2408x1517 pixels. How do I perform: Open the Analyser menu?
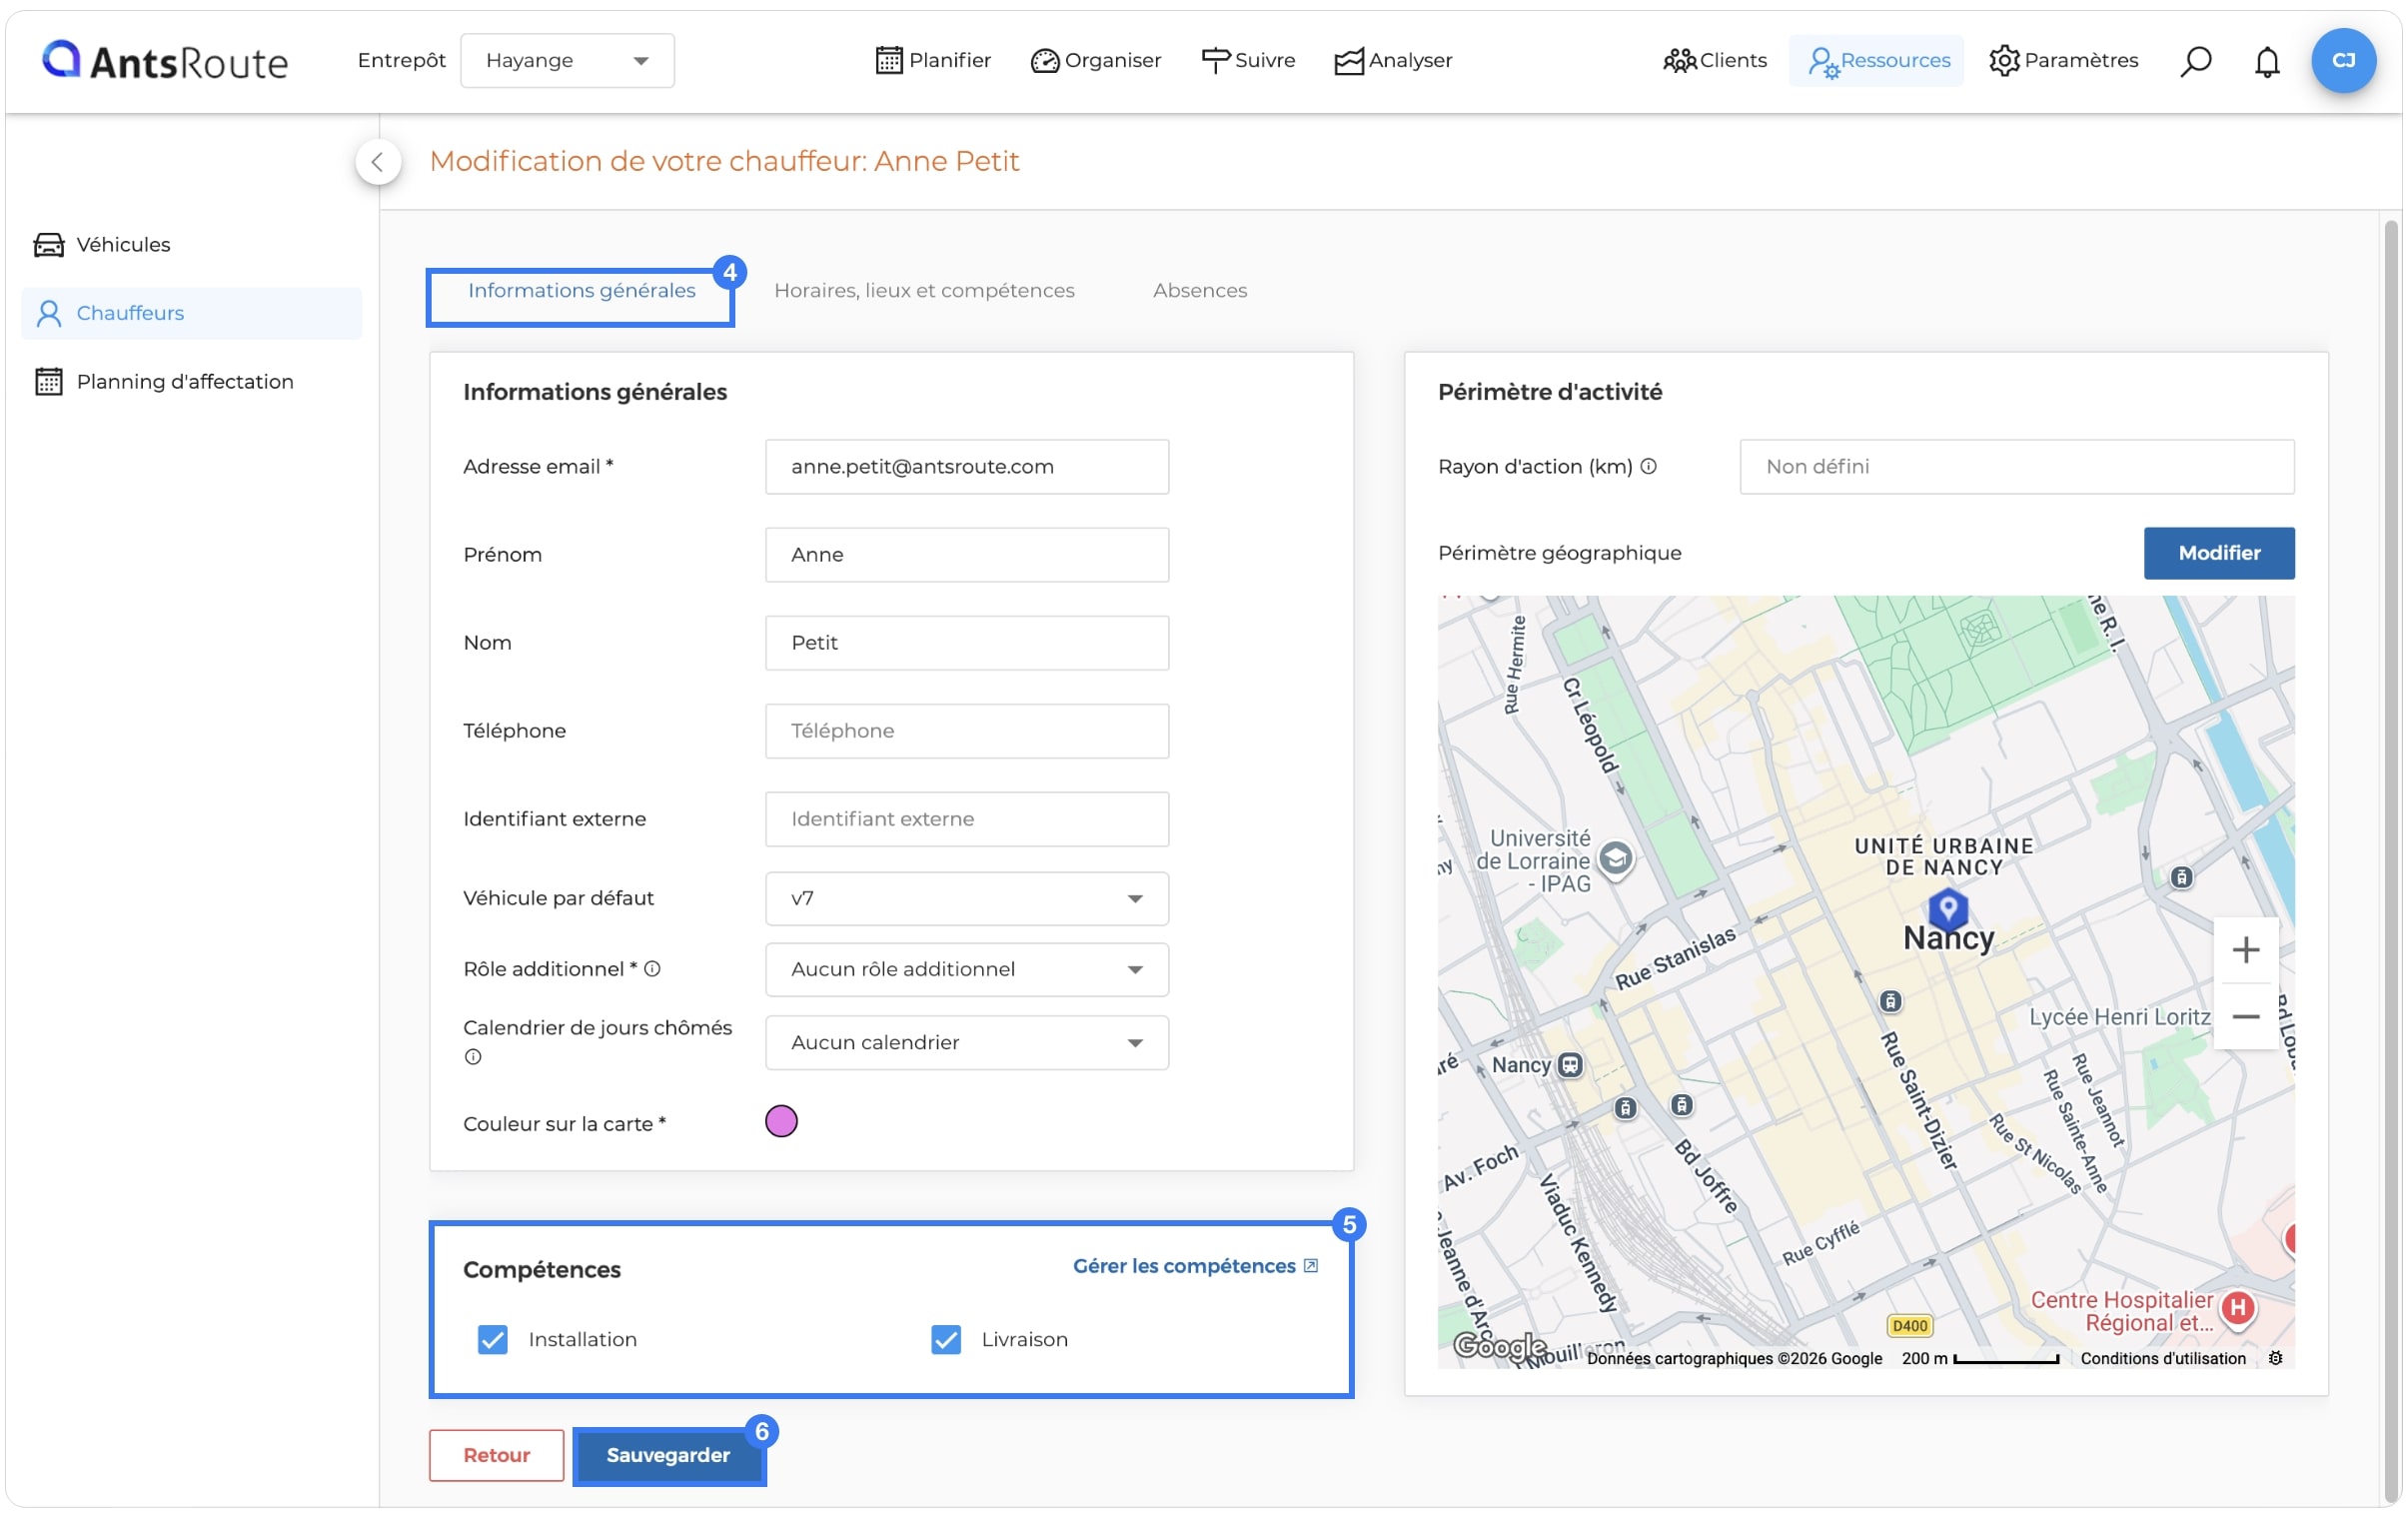point(1392,61)
